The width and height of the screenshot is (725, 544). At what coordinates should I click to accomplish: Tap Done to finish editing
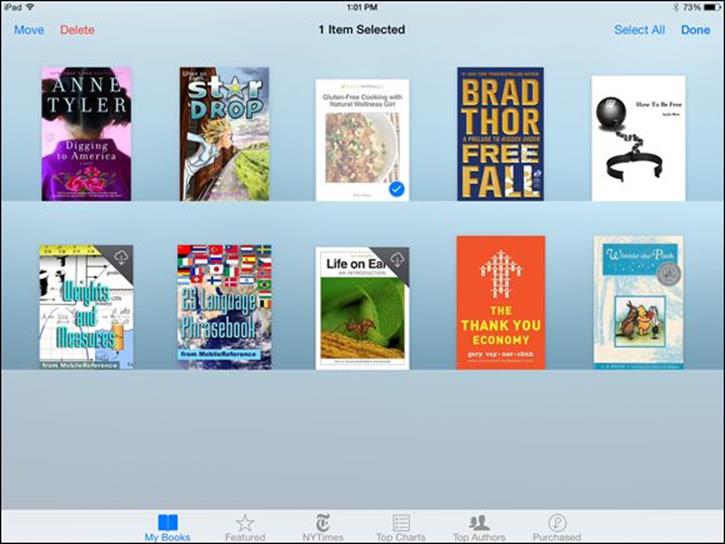695,30
